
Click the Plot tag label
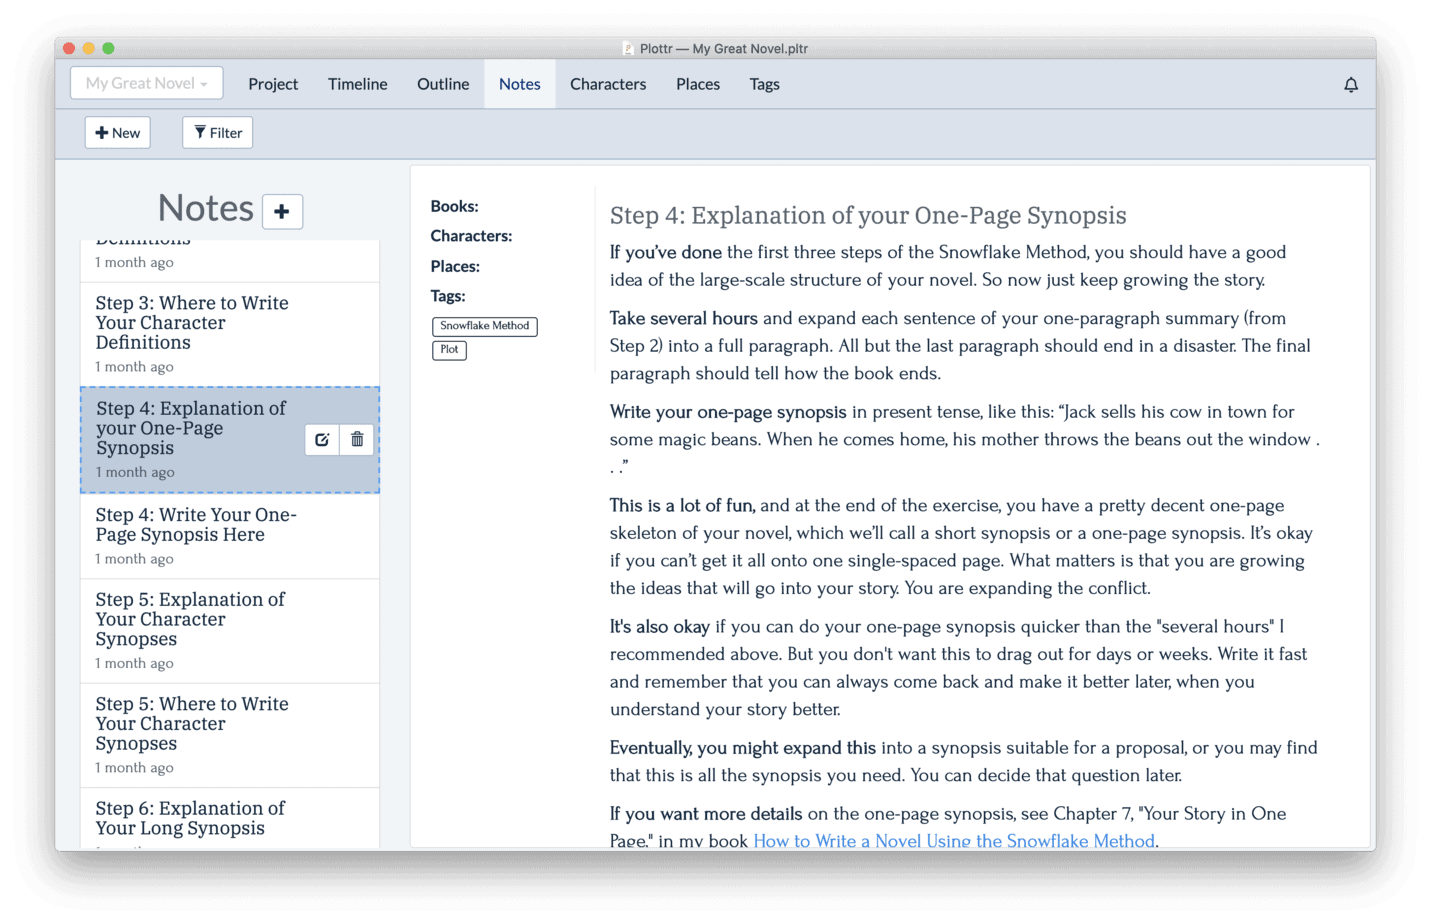coord(449,350)
